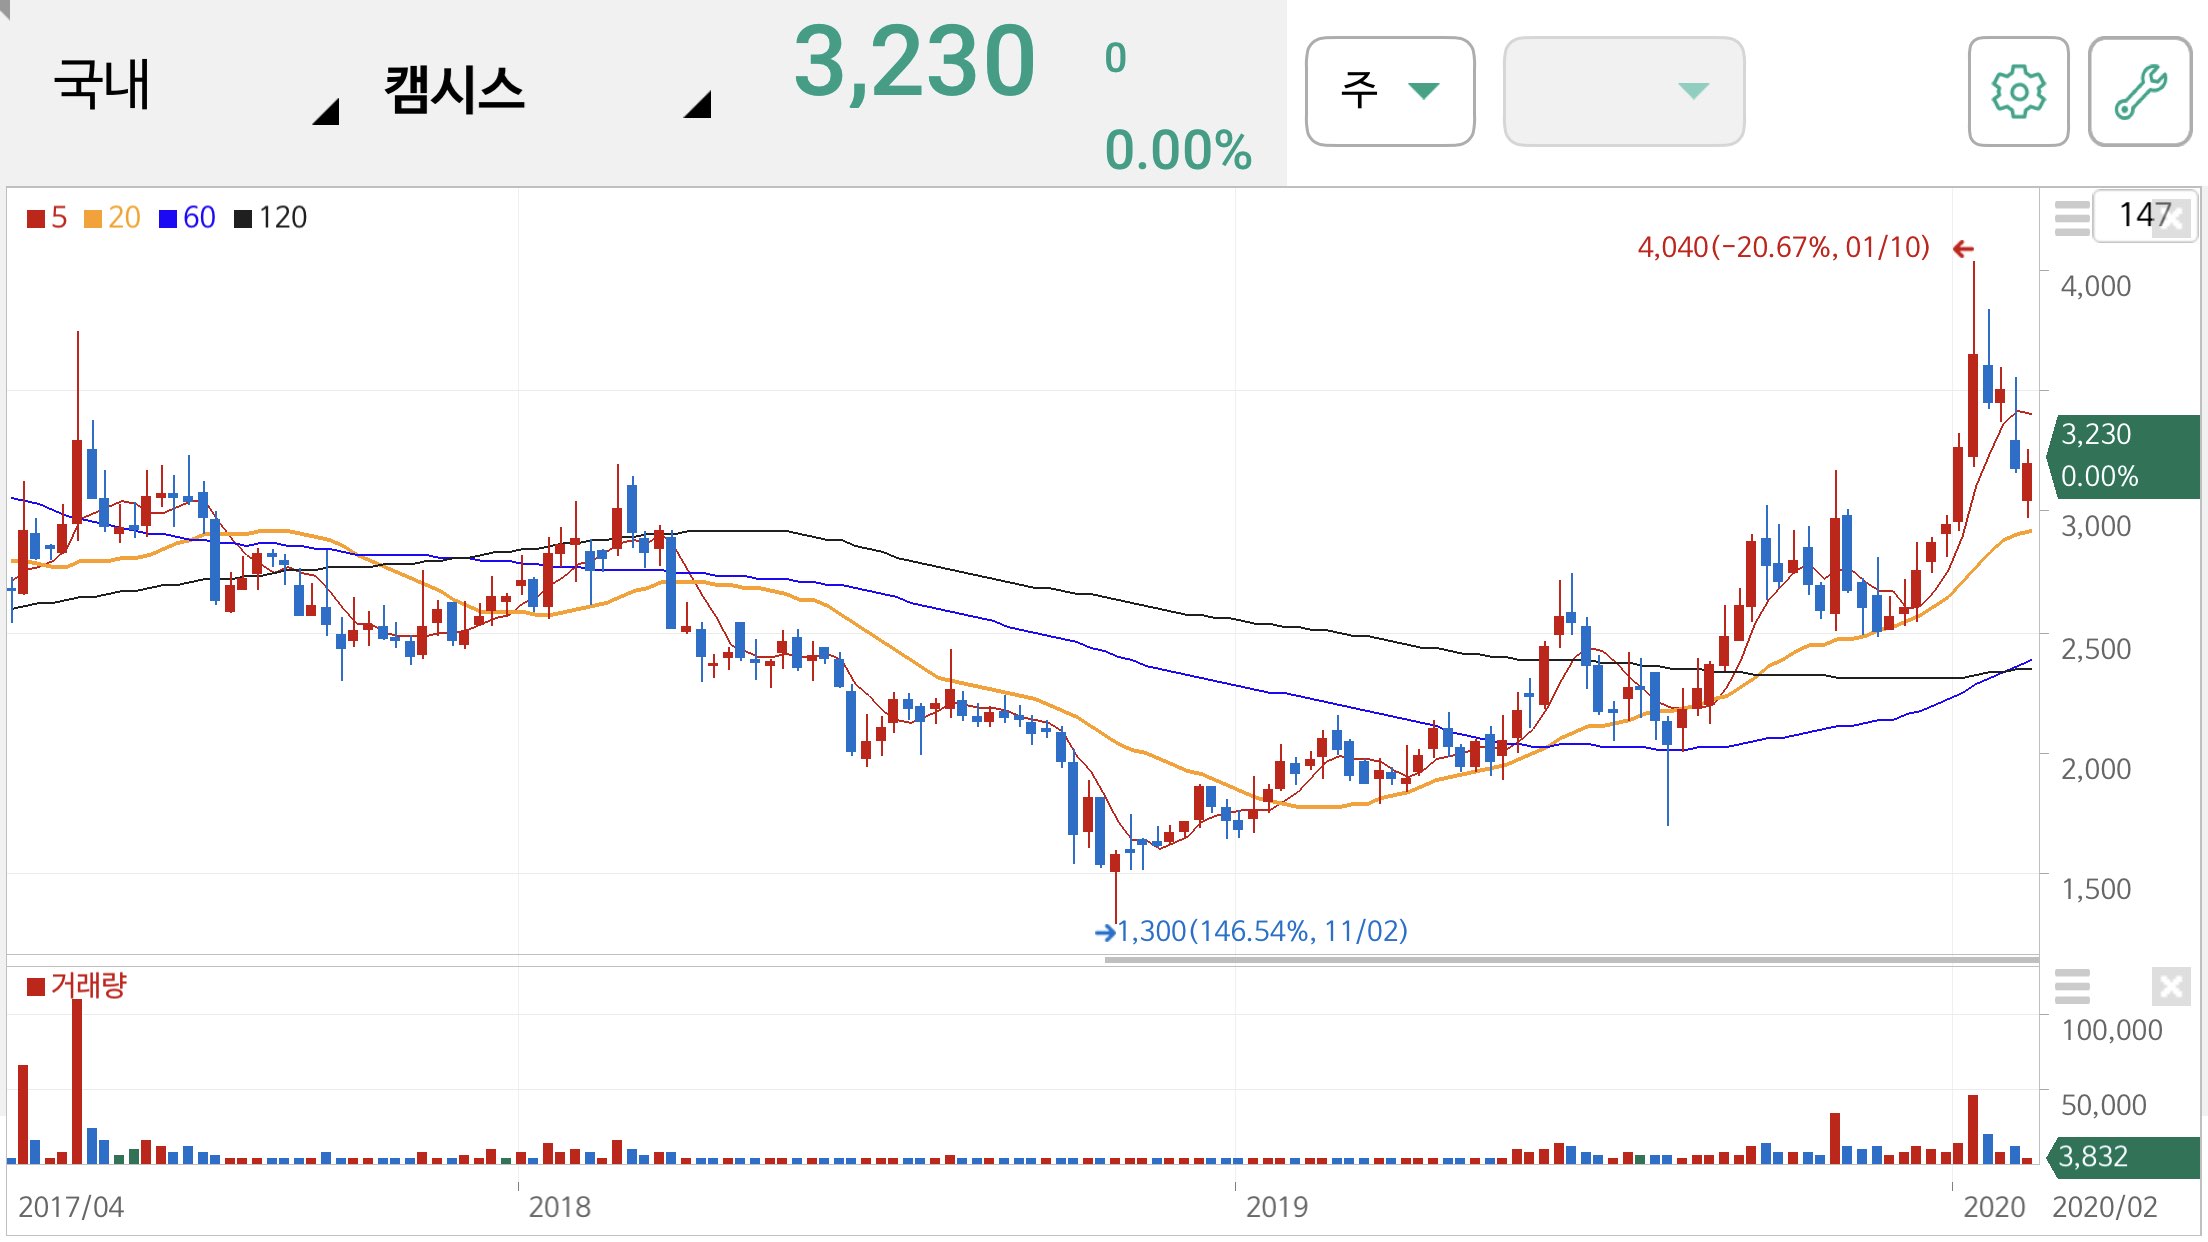Screen dimensions: 2208x1242
Task: Close the price chart panel X icon
Action: coord(2171,218)
